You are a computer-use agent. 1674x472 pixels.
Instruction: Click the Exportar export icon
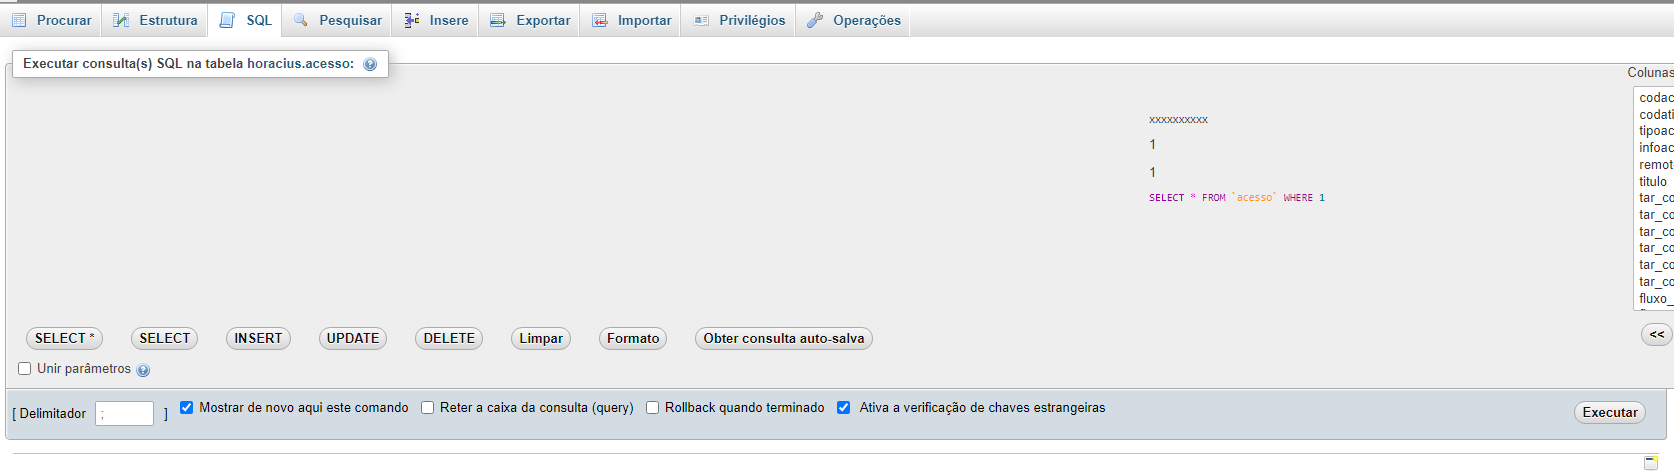pos(498,20)
